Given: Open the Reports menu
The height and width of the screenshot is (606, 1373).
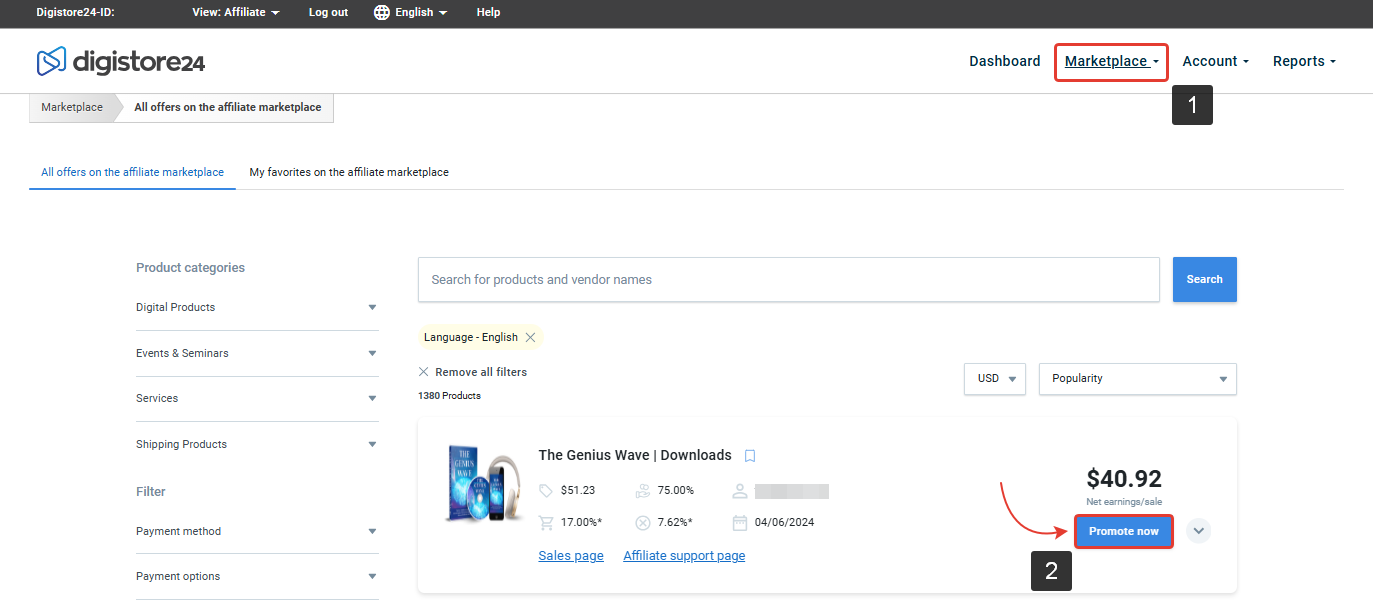Looking at the screenshot, I should pos(1304,62).
